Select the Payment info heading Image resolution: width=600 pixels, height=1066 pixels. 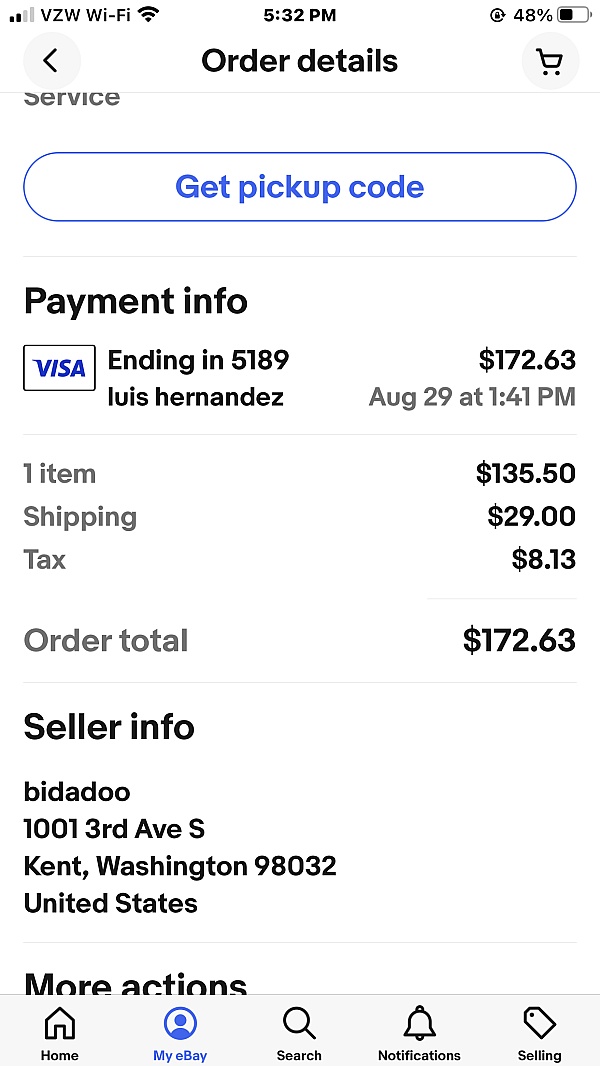[x=136, y=301]
